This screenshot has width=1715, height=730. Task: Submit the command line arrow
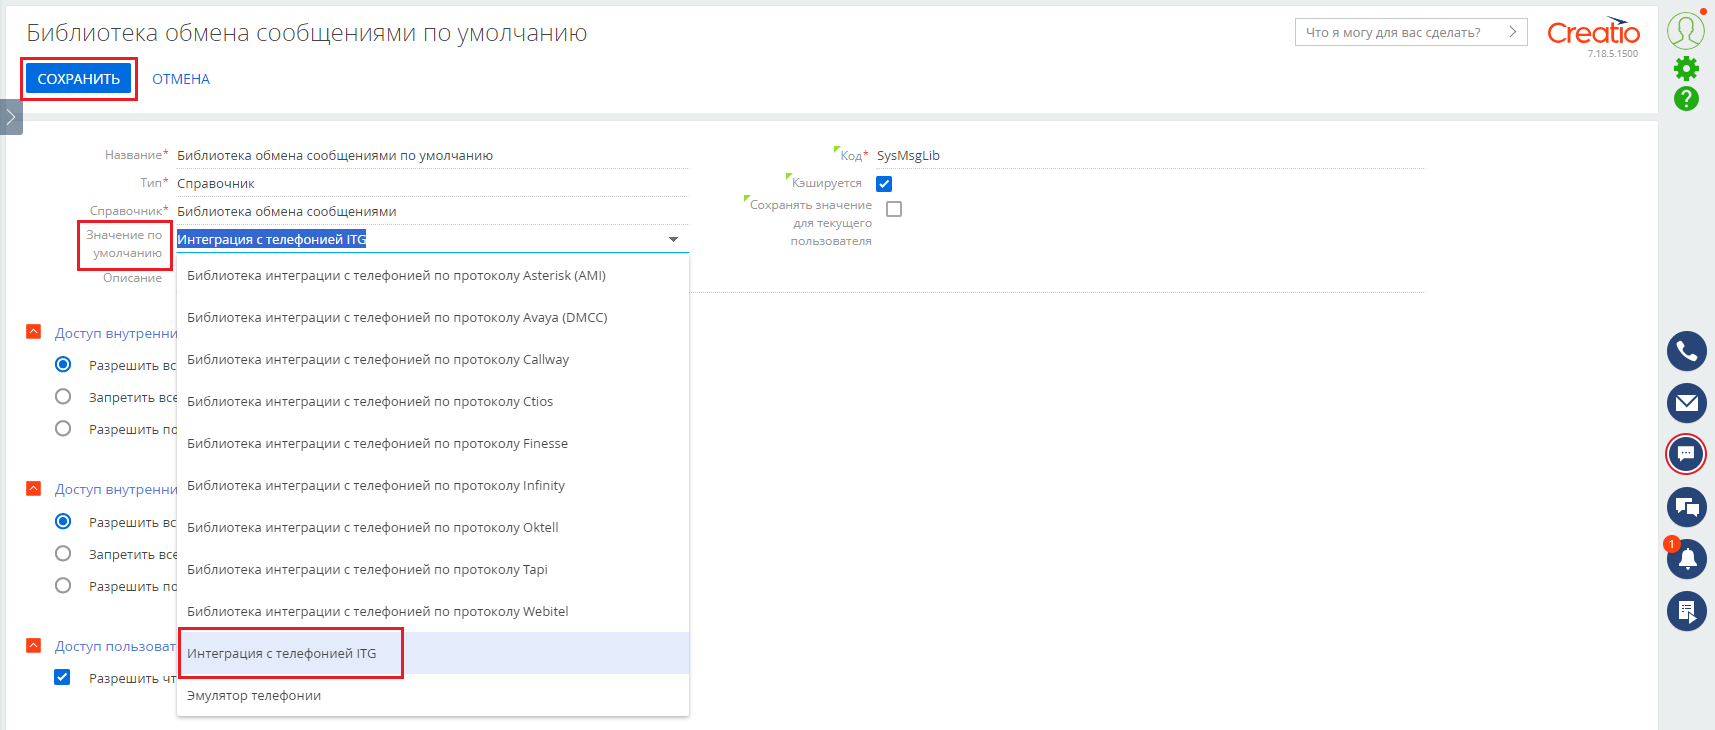coord(1513,32)
